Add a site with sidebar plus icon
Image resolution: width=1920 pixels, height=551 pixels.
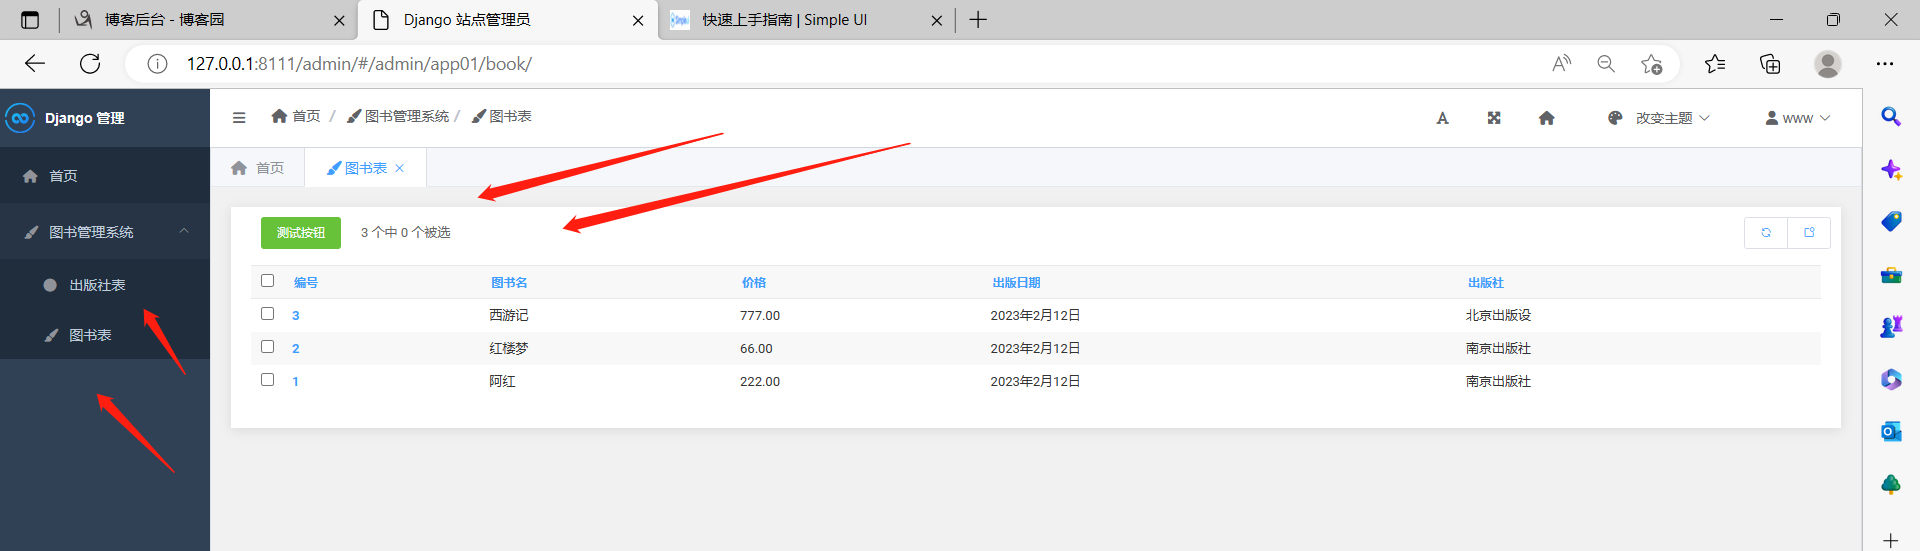1890,540
